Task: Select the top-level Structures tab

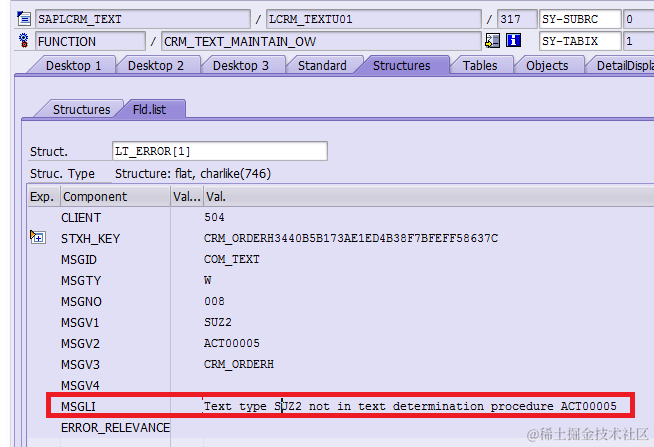Action: pos(401,65)
